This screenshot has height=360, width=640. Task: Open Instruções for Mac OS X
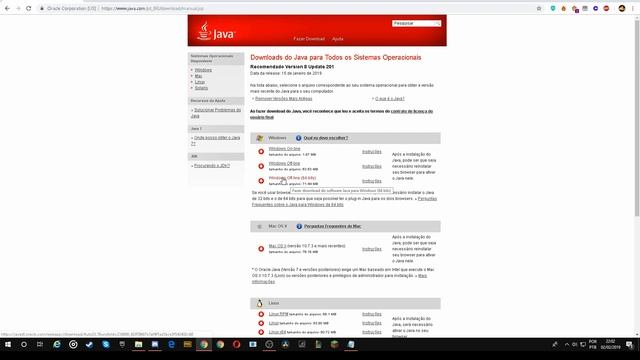(x=371, y=249)
